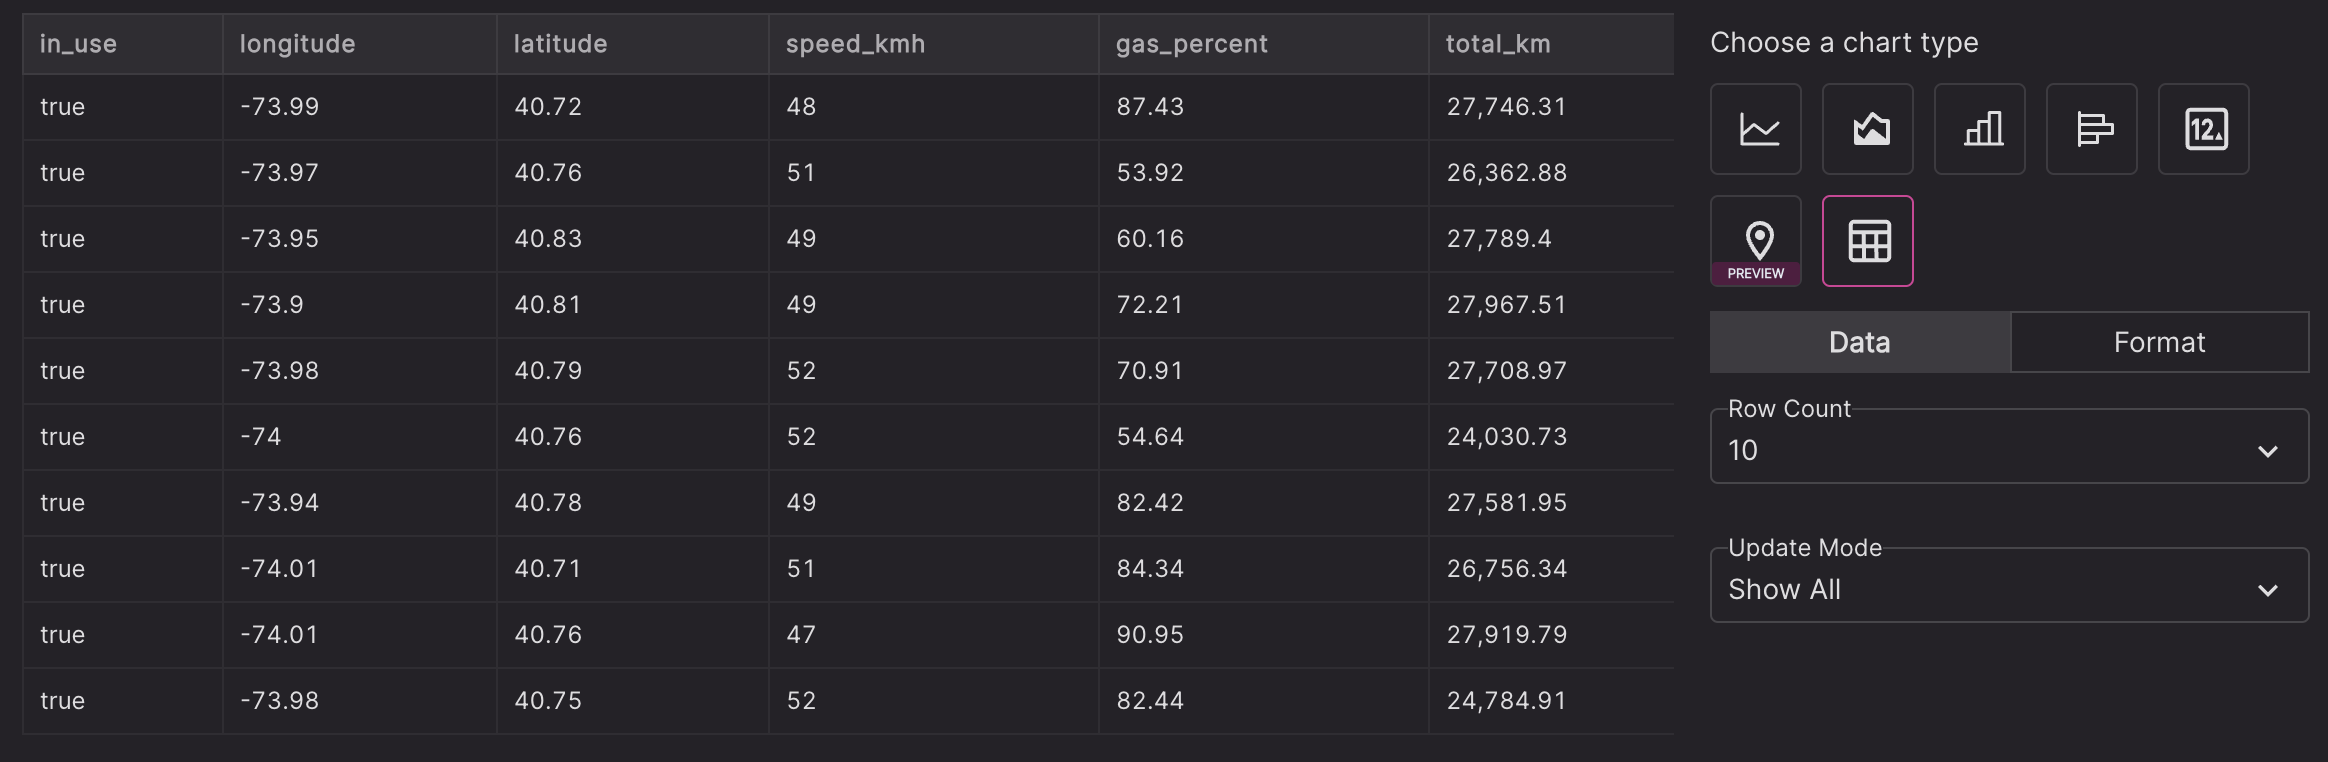Click the in_use column header
Viewport: 2328px width, 762px height.
click(78, 44)
